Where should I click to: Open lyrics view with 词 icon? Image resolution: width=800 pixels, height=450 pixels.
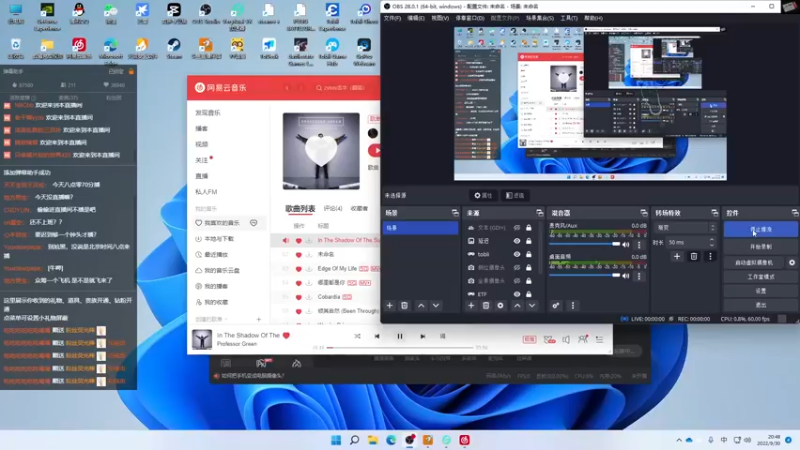click(442, 336)
